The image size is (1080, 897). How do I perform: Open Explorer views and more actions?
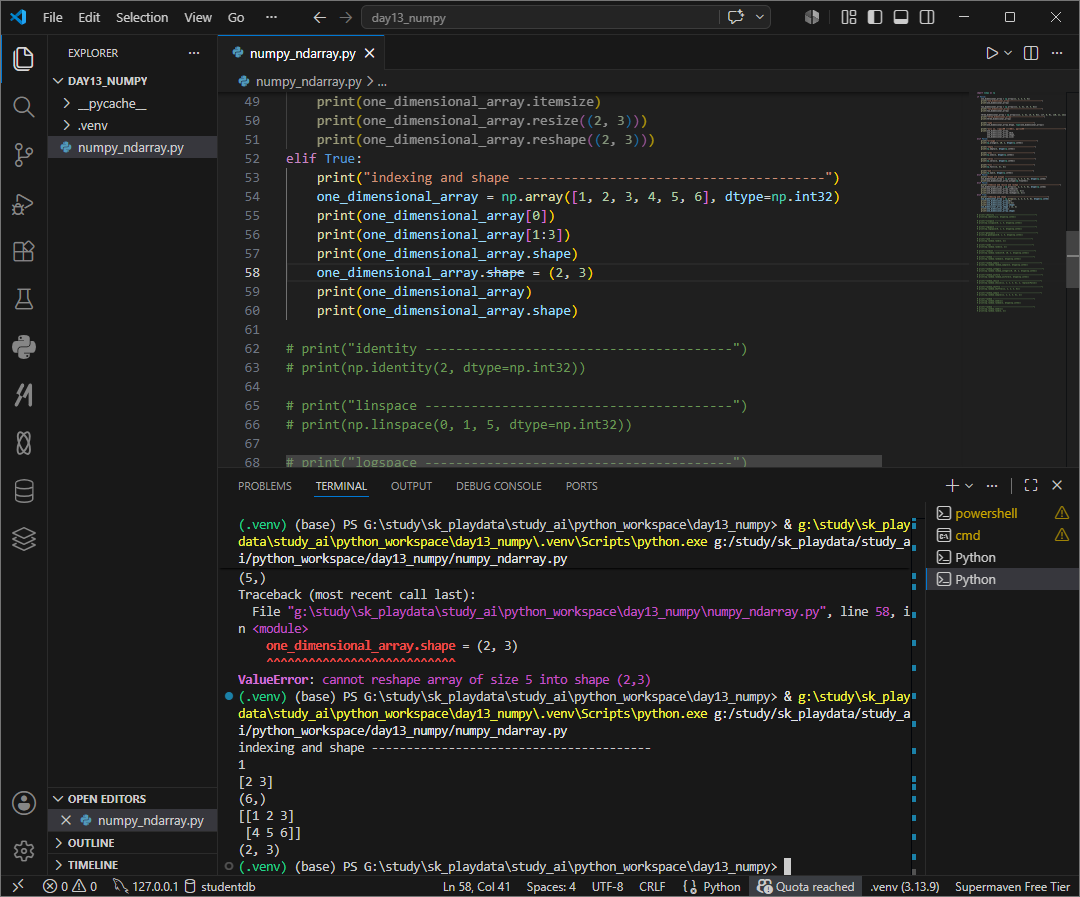coord(194,53)
